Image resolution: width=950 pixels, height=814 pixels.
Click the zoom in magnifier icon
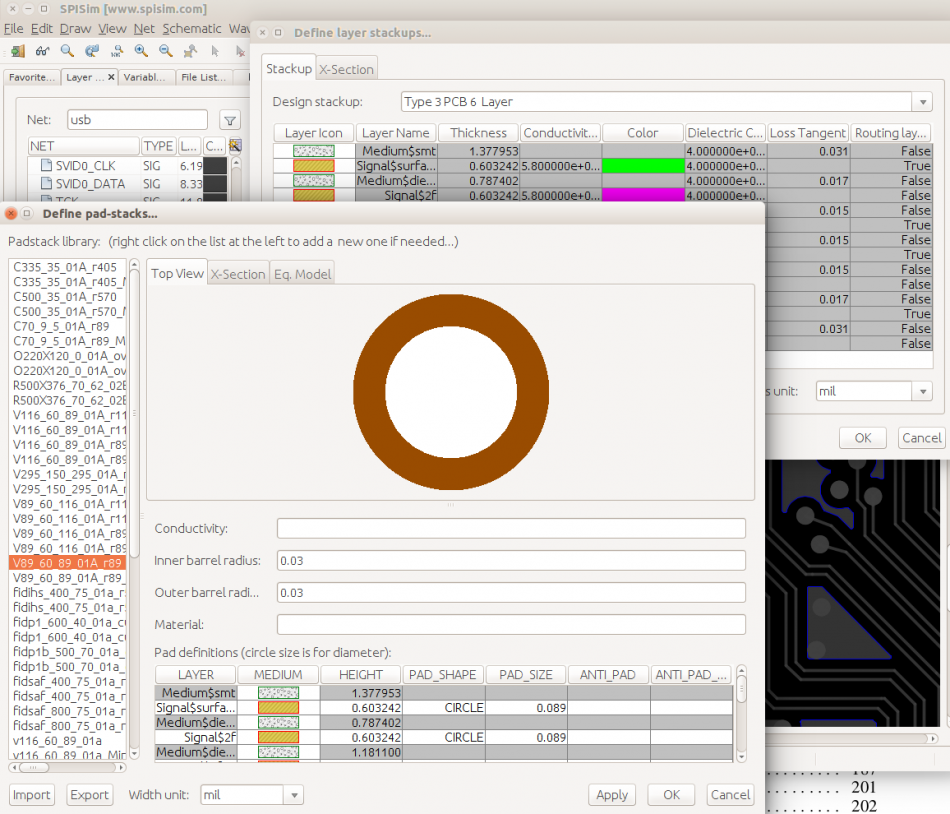click(141, 51)
